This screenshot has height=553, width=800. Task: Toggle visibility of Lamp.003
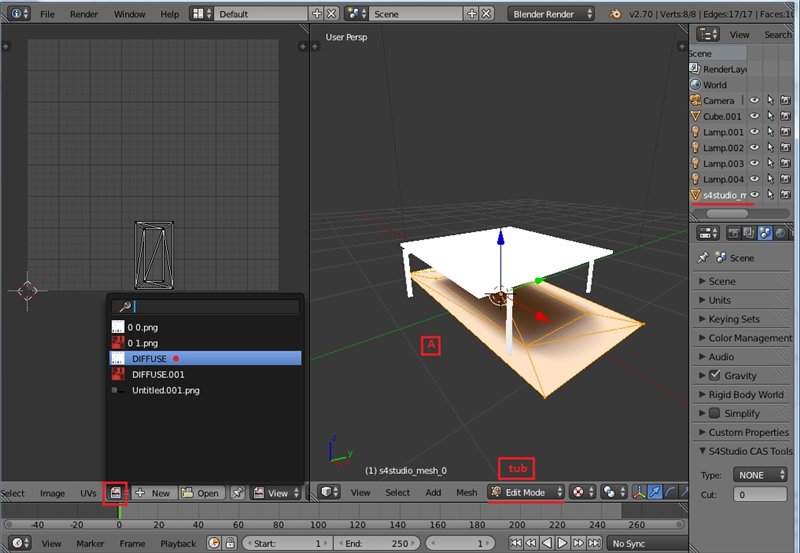tap(755, 163)
